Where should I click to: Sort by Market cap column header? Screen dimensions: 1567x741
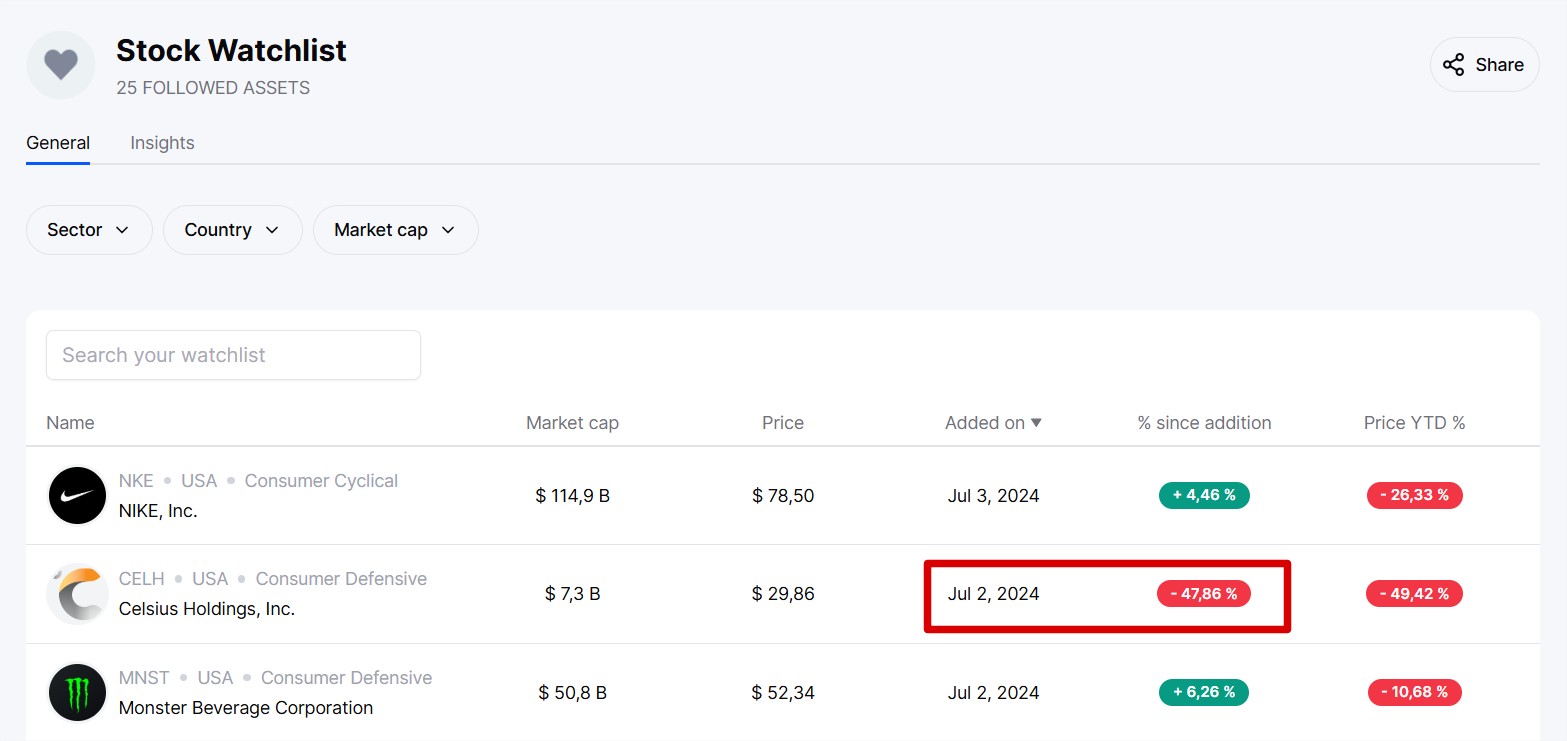[572, 423]
